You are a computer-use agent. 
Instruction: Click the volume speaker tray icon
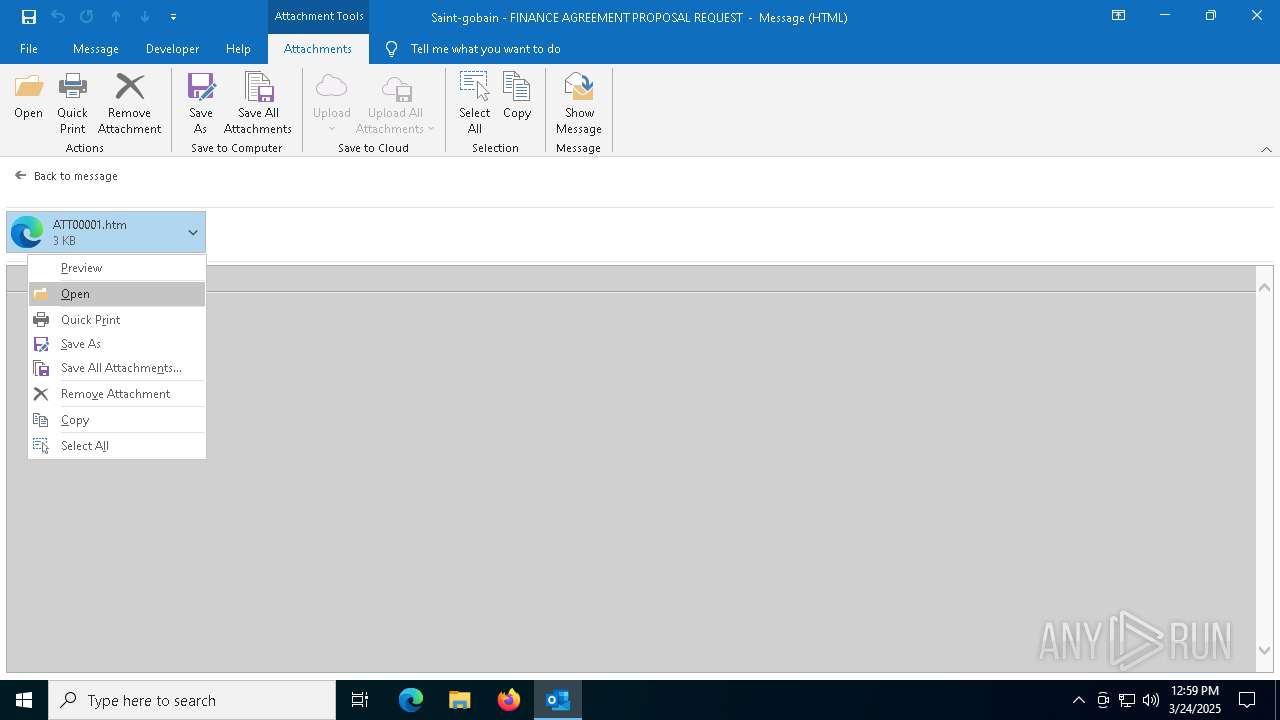coord(1151,700)
